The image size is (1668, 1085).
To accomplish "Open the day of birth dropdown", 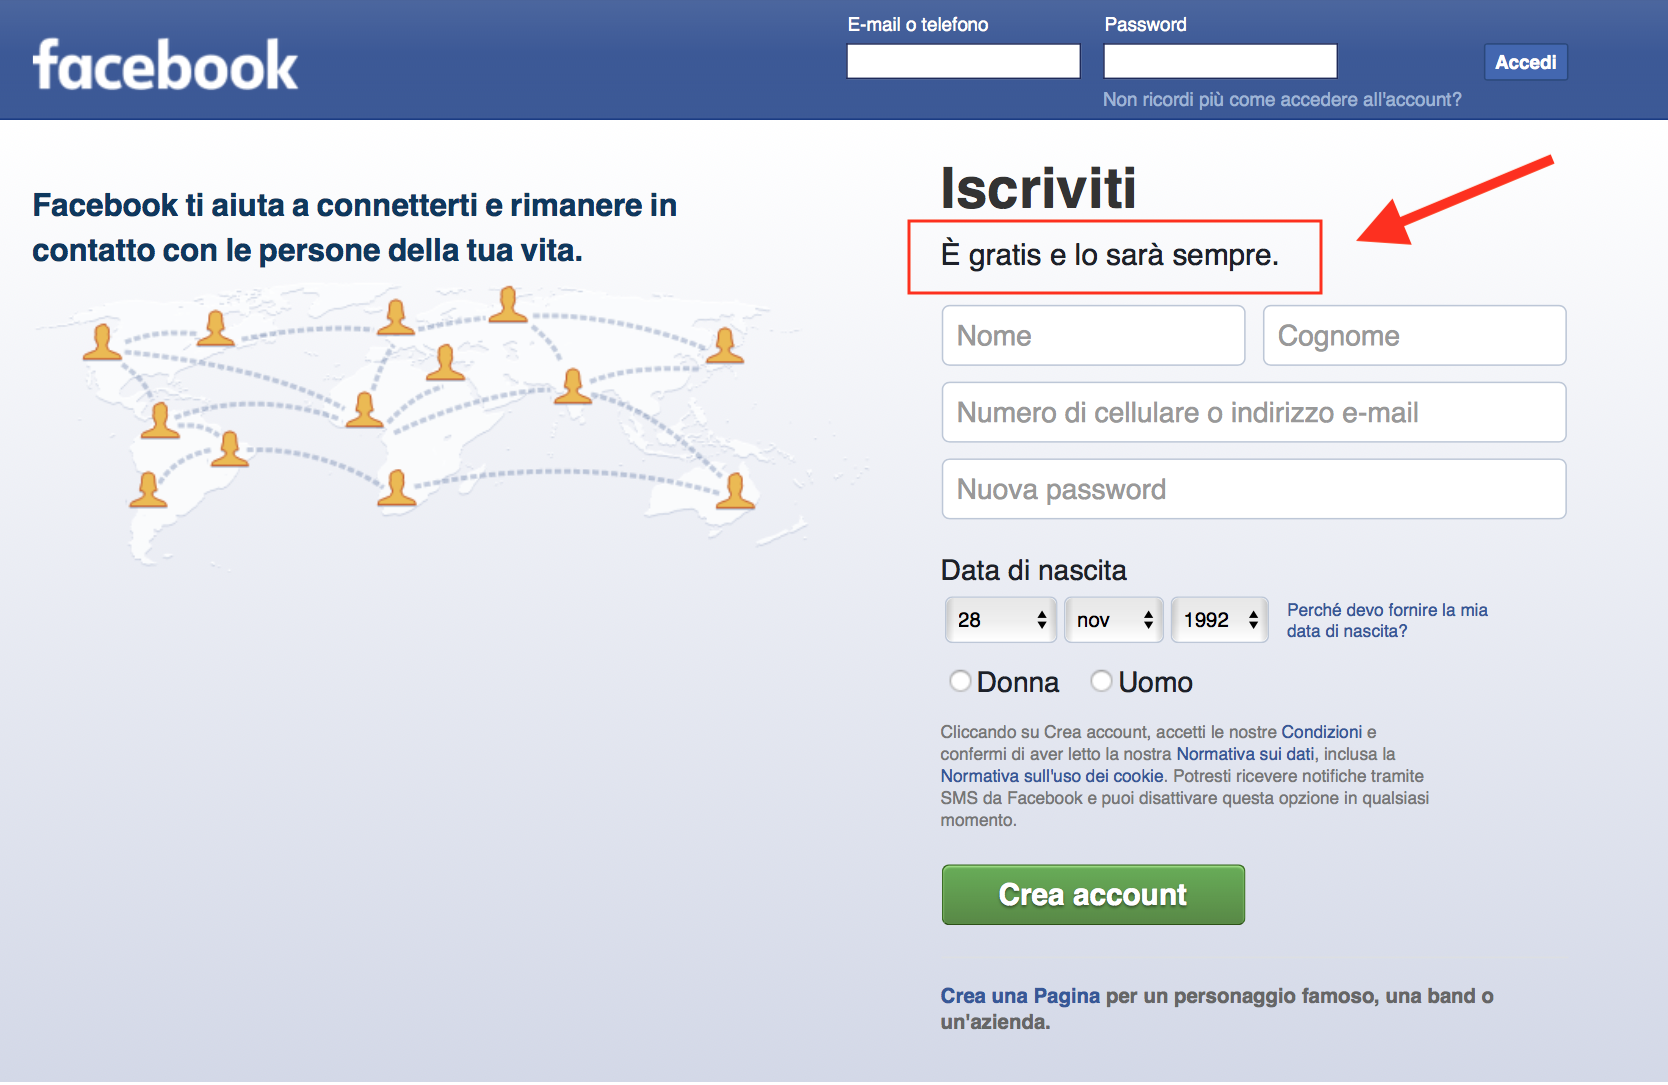I will coord(1000,619).
